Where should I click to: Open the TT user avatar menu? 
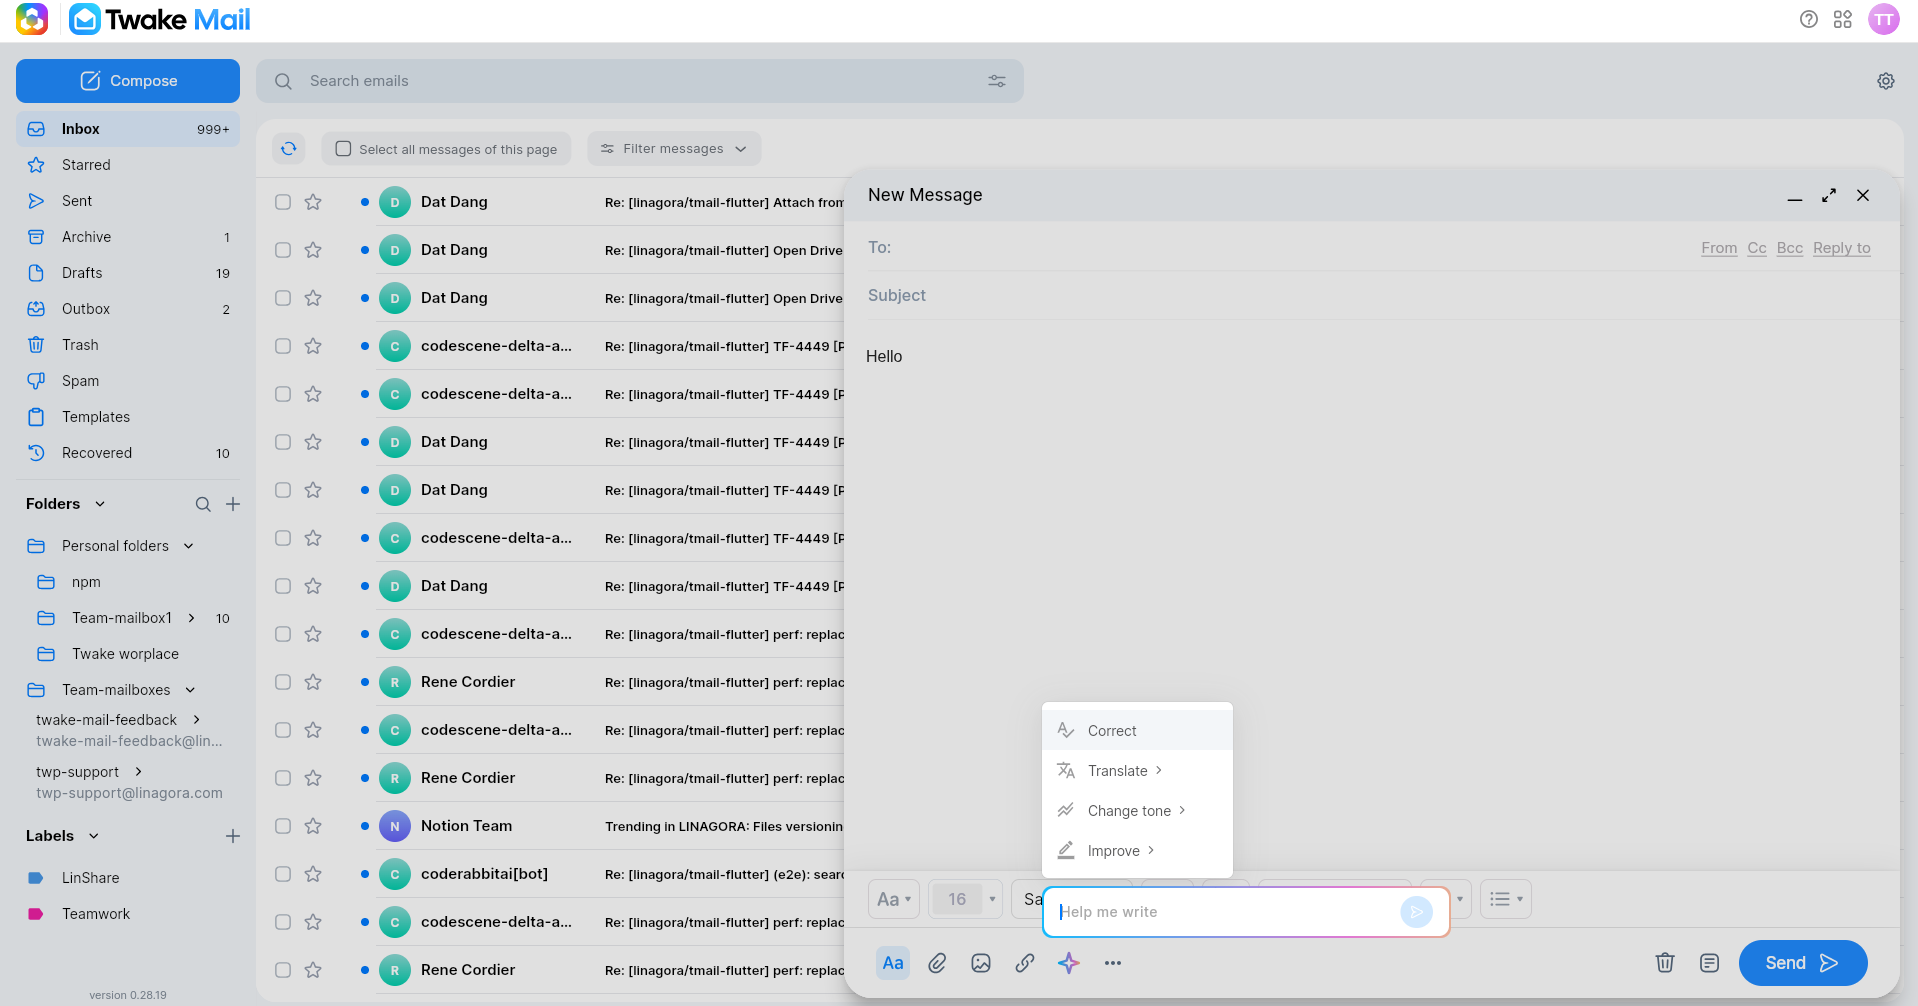tap(1884, 19)
